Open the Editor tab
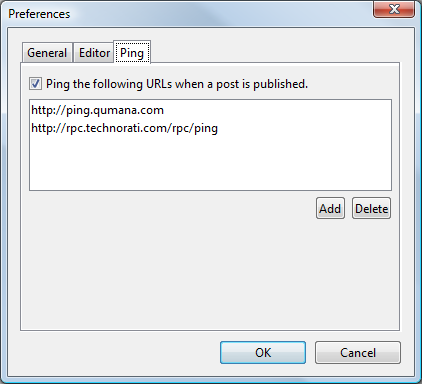The width and height of the screenshot is (422, 384). point(94,53)
